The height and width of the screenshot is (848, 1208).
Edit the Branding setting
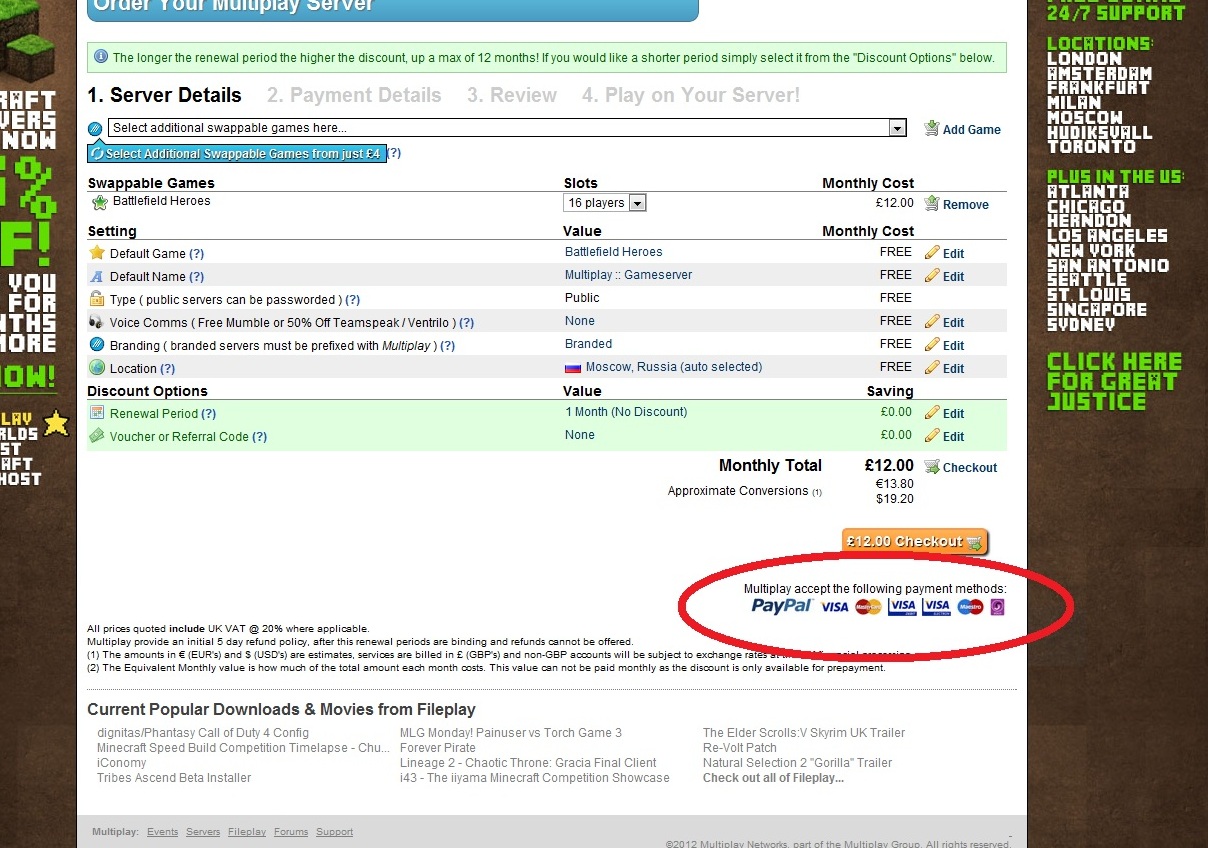pyautogui.click(x=953, y=345)
